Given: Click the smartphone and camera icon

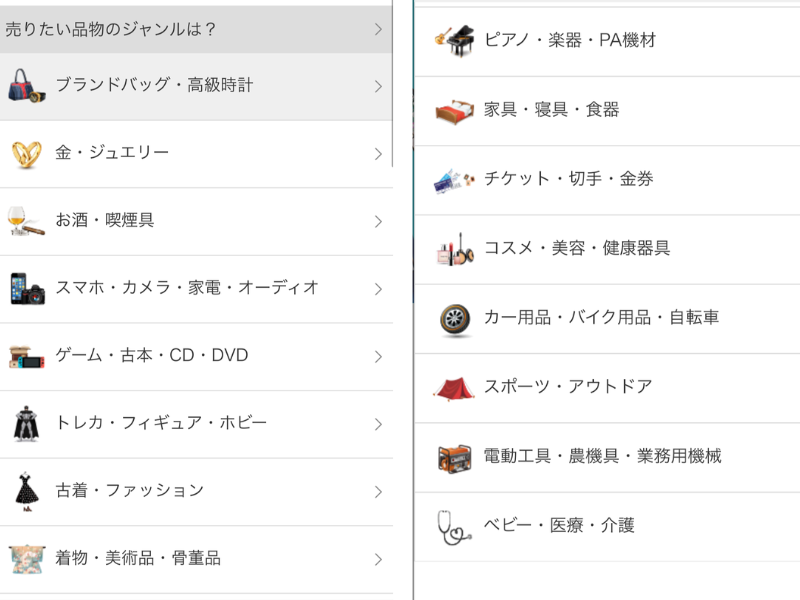Looking at the screenshot, I should 27,289.
